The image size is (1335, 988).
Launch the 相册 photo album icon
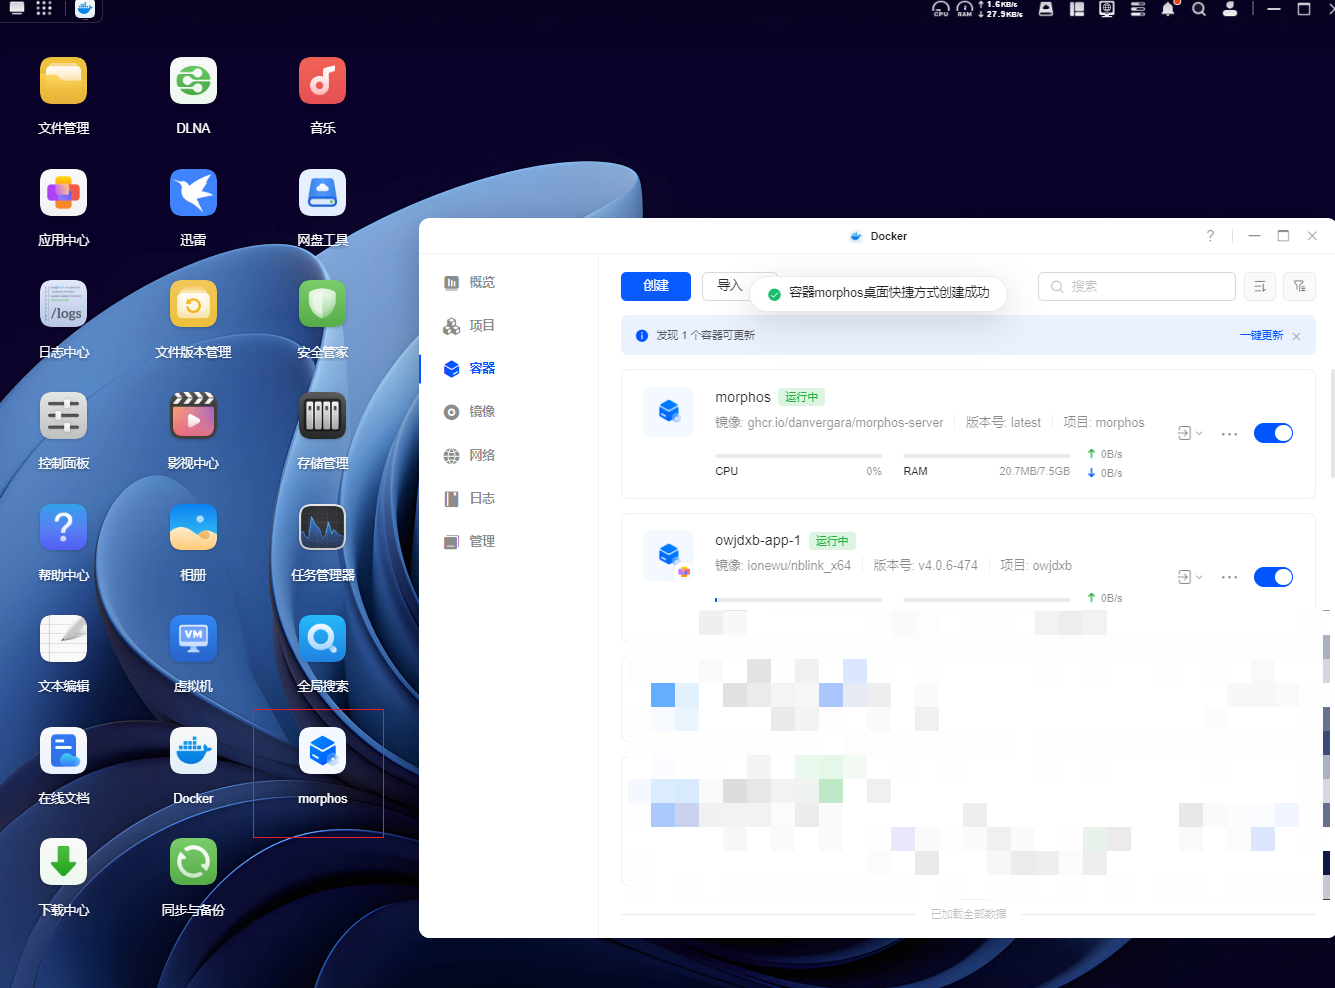click(193, 528)
